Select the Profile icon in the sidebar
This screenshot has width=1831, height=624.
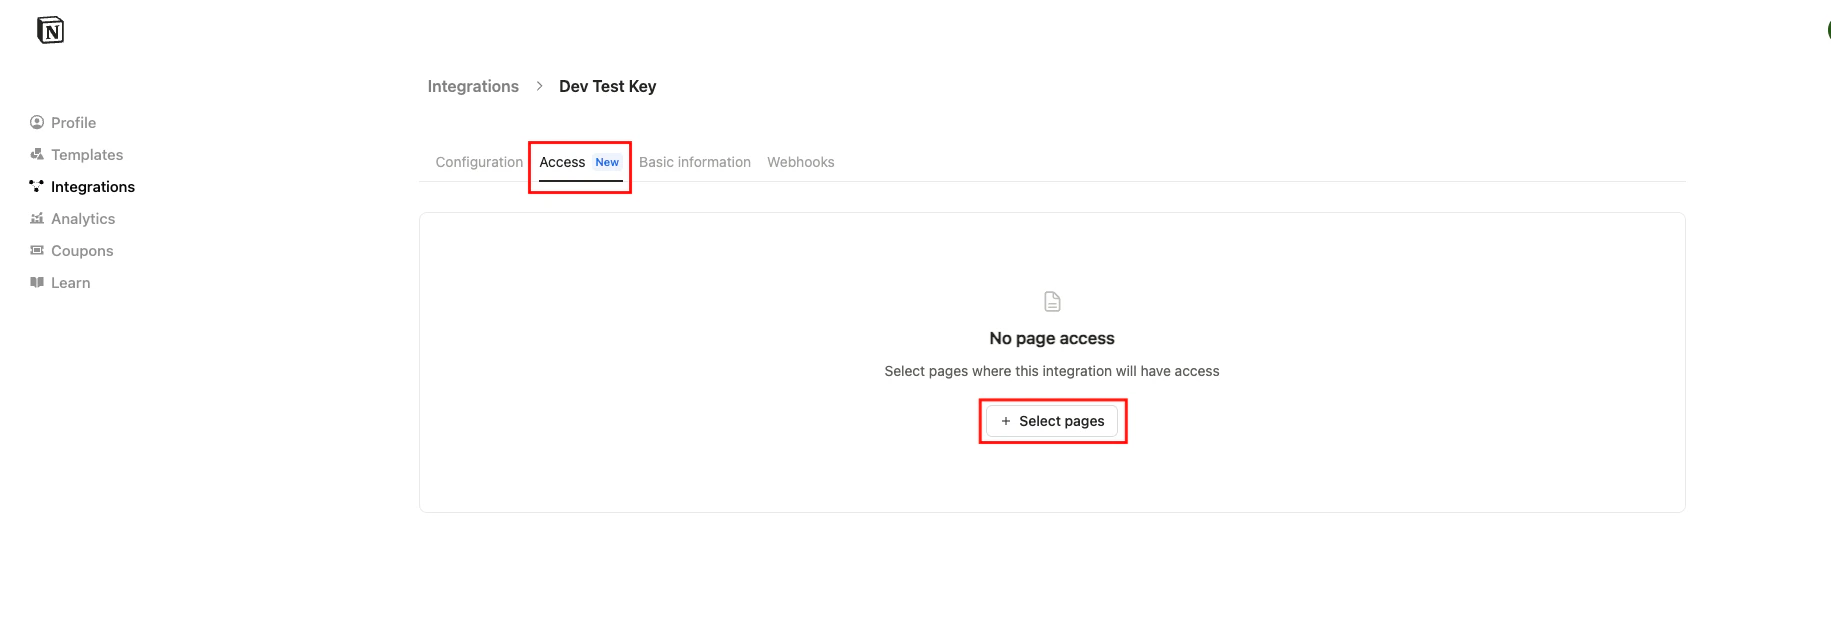[x=36, y=122]
